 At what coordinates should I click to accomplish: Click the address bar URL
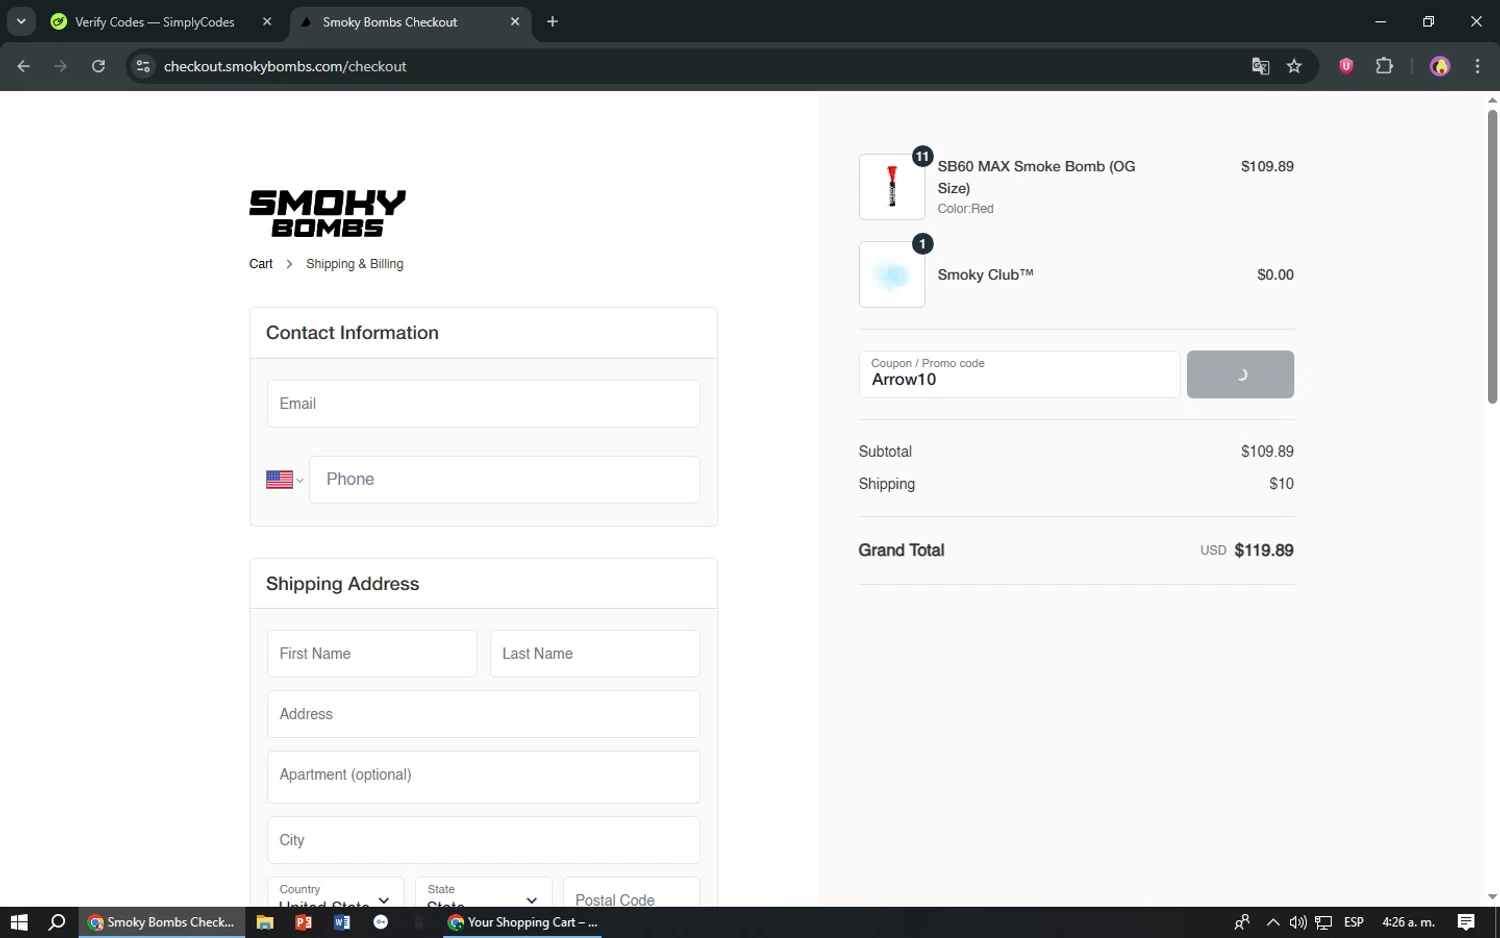pos(285,66)
